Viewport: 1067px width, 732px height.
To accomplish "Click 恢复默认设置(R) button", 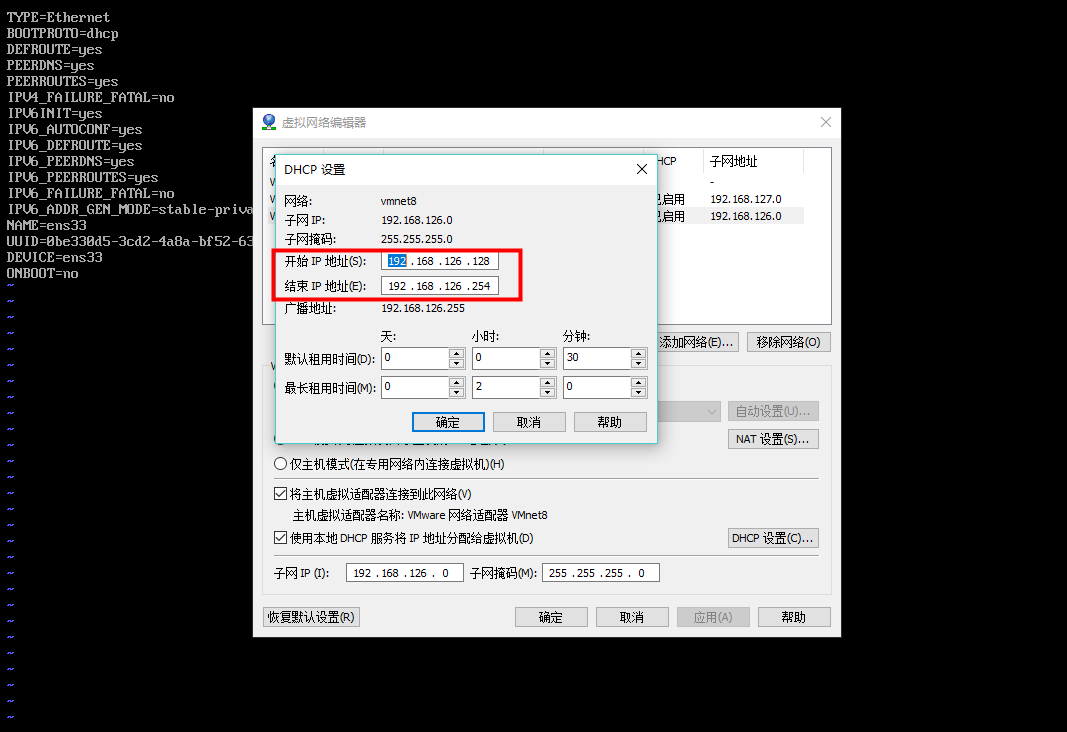I will (311, 617).
